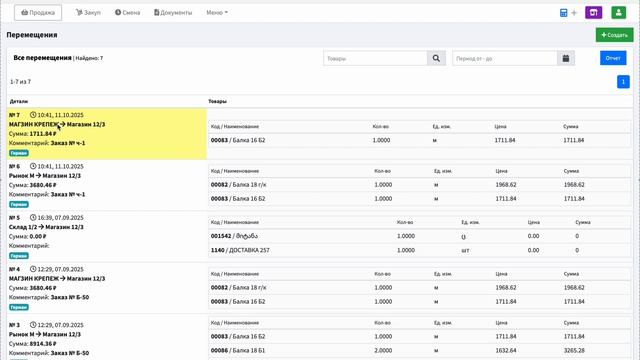
Task: Click the 1-7 из 7 counter
Action: (x=20, y=82)
